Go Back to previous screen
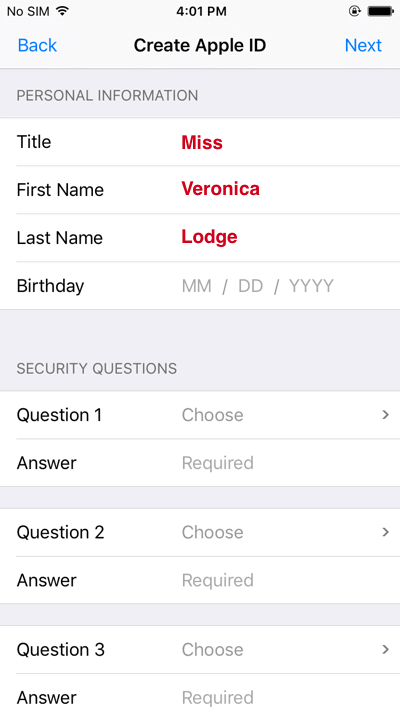This screenshot has height=712, width=400. 37,45
